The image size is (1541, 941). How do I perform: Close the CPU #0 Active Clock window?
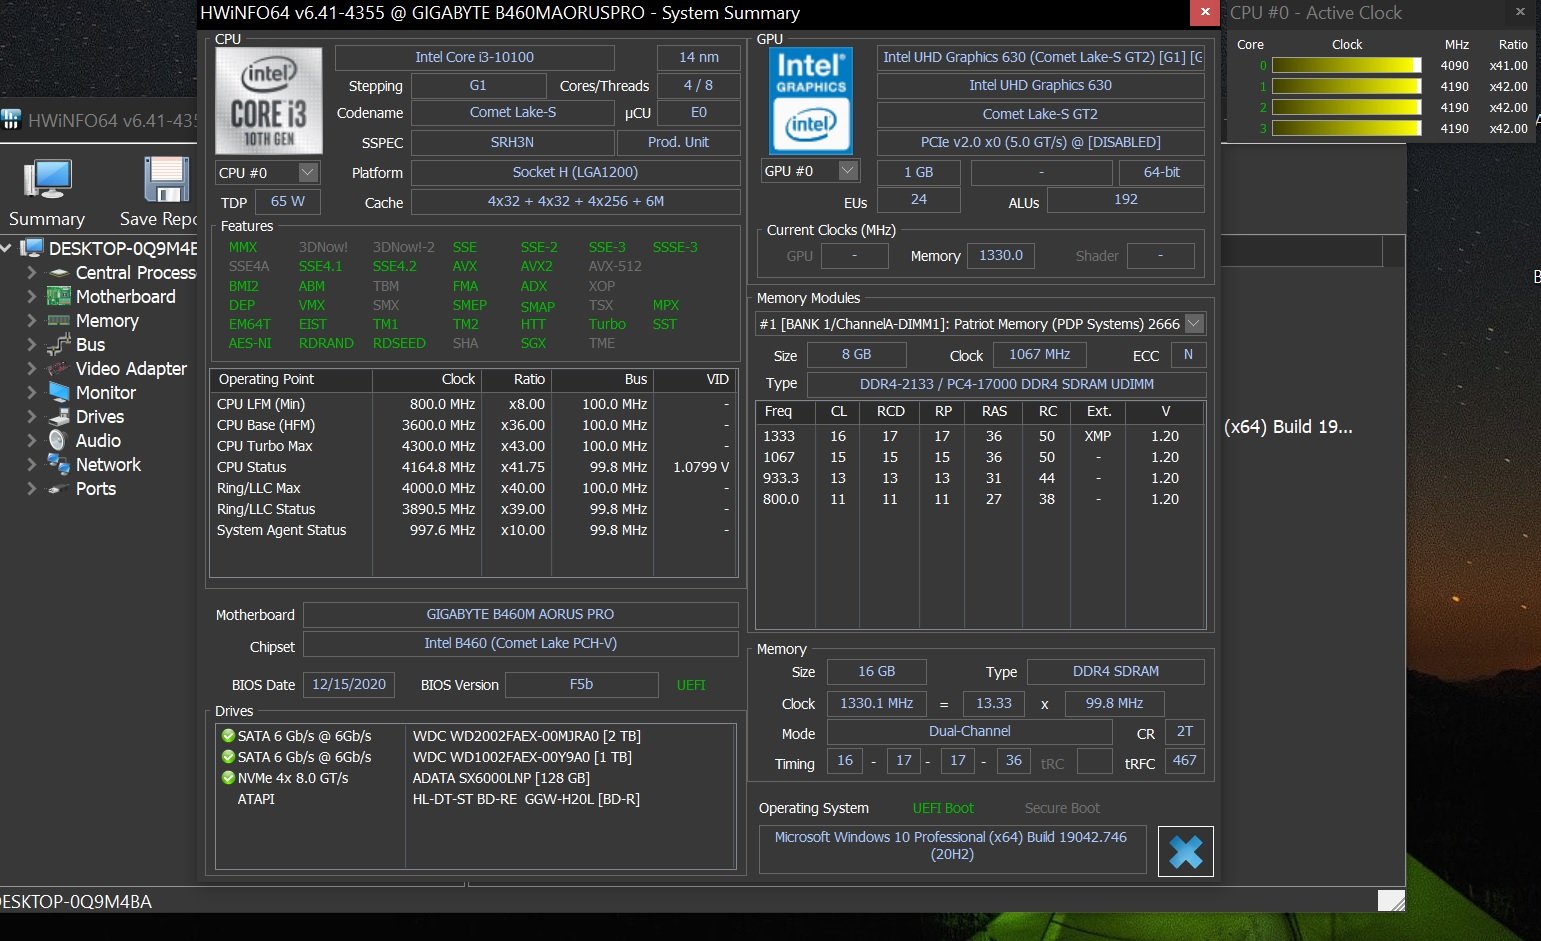tap(1520, 12)
